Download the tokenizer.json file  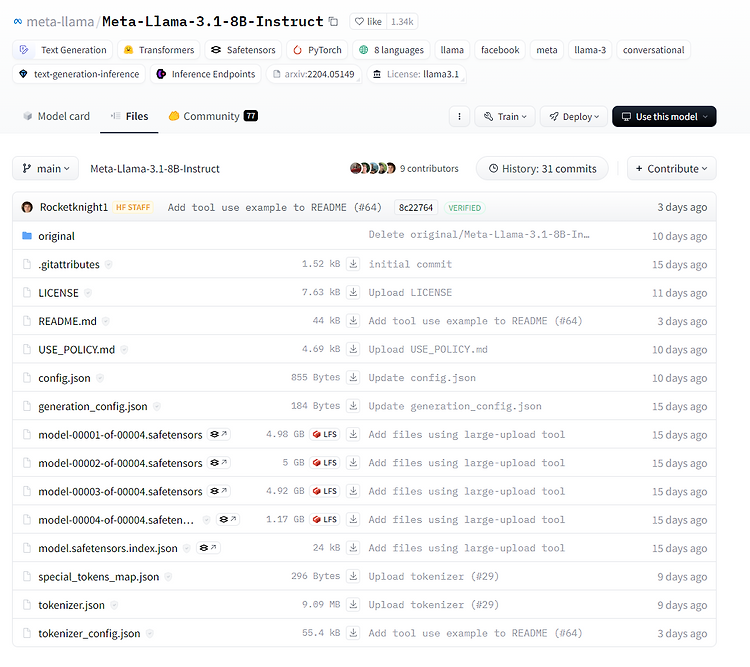pyautogui.click(x=353, y=604)
